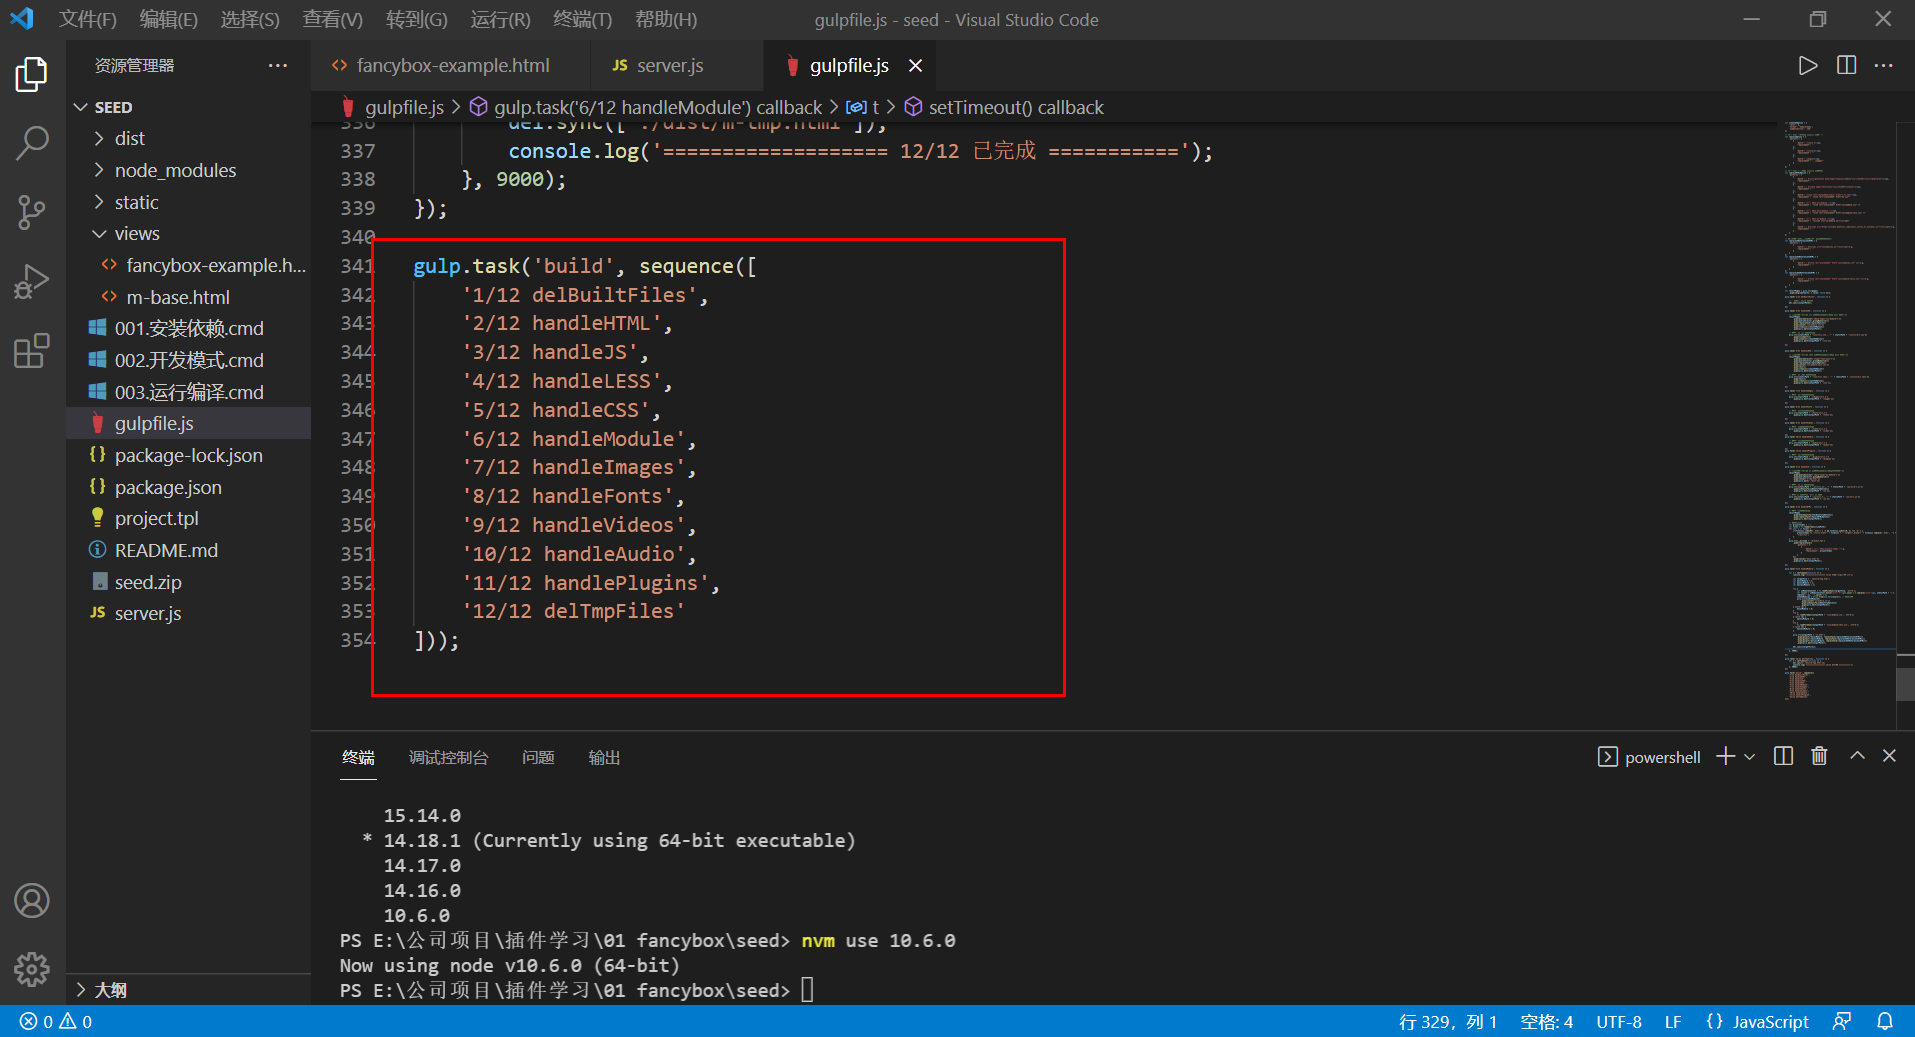Open the 查看(V) menu
The height and width of the screenshot is (1037, 1915).
coord(333,20)
